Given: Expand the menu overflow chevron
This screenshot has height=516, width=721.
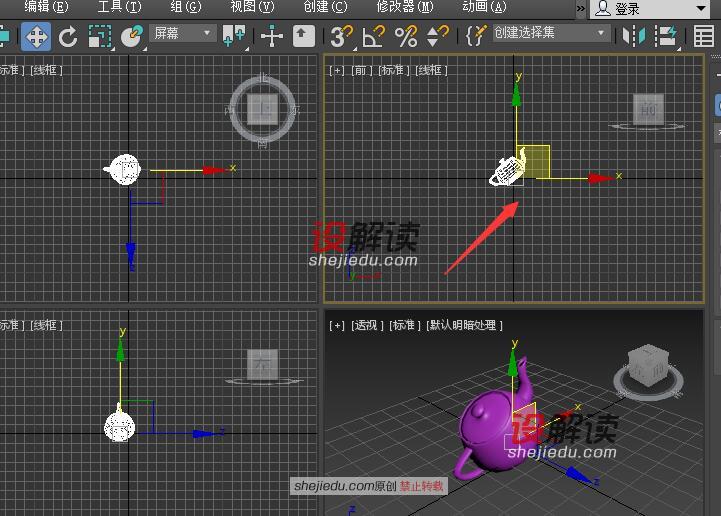Looking at the screenshot, I should click(581, 8).
